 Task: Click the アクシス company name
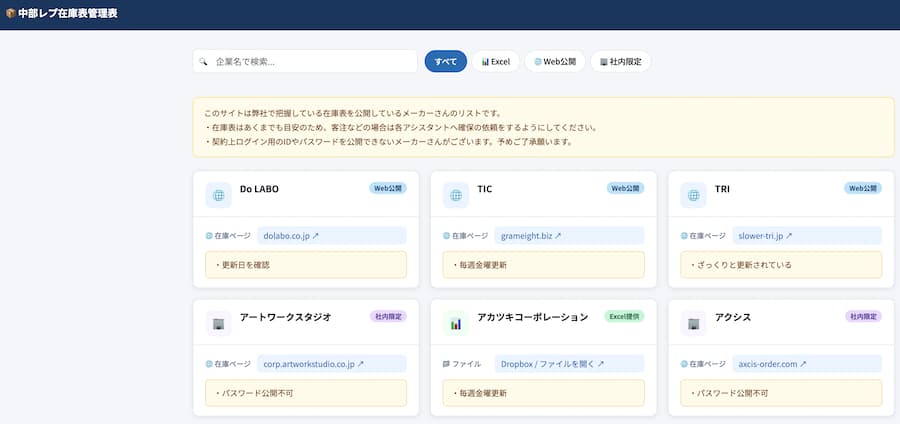733,317
